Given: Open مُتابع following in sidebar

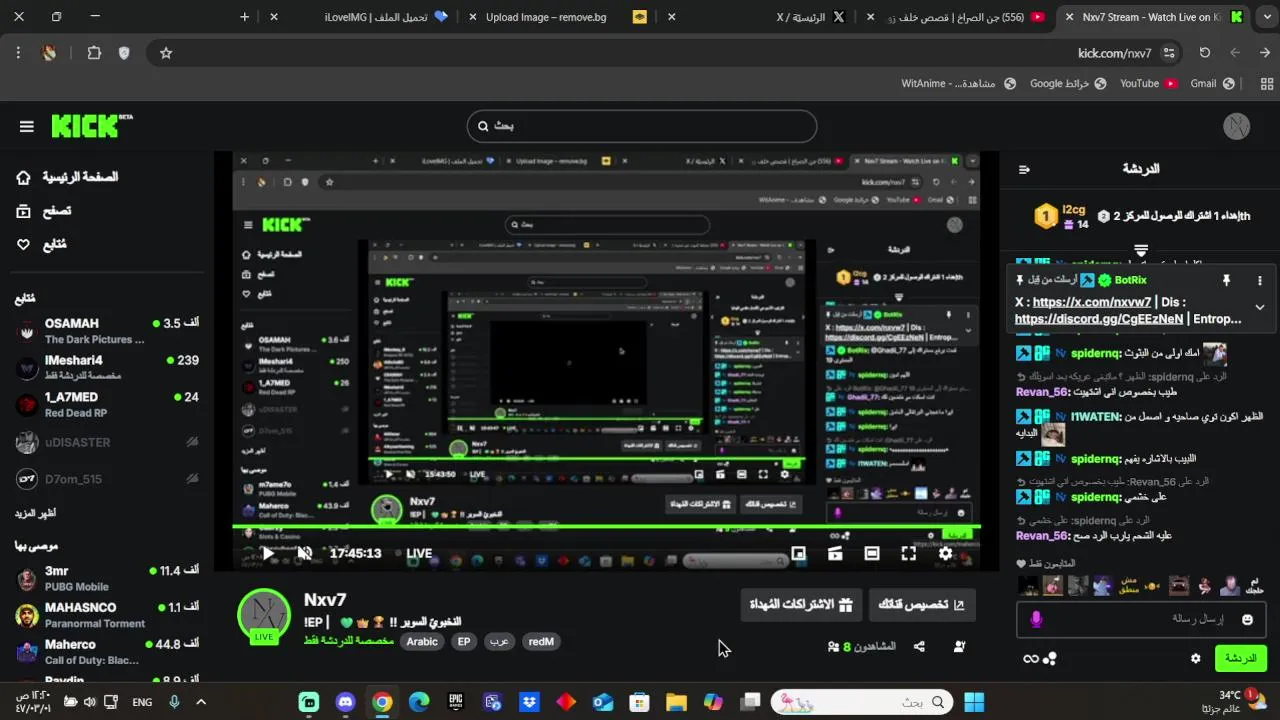Looking at the screenshot, I should pyautogui.click(x=41, y=244).
